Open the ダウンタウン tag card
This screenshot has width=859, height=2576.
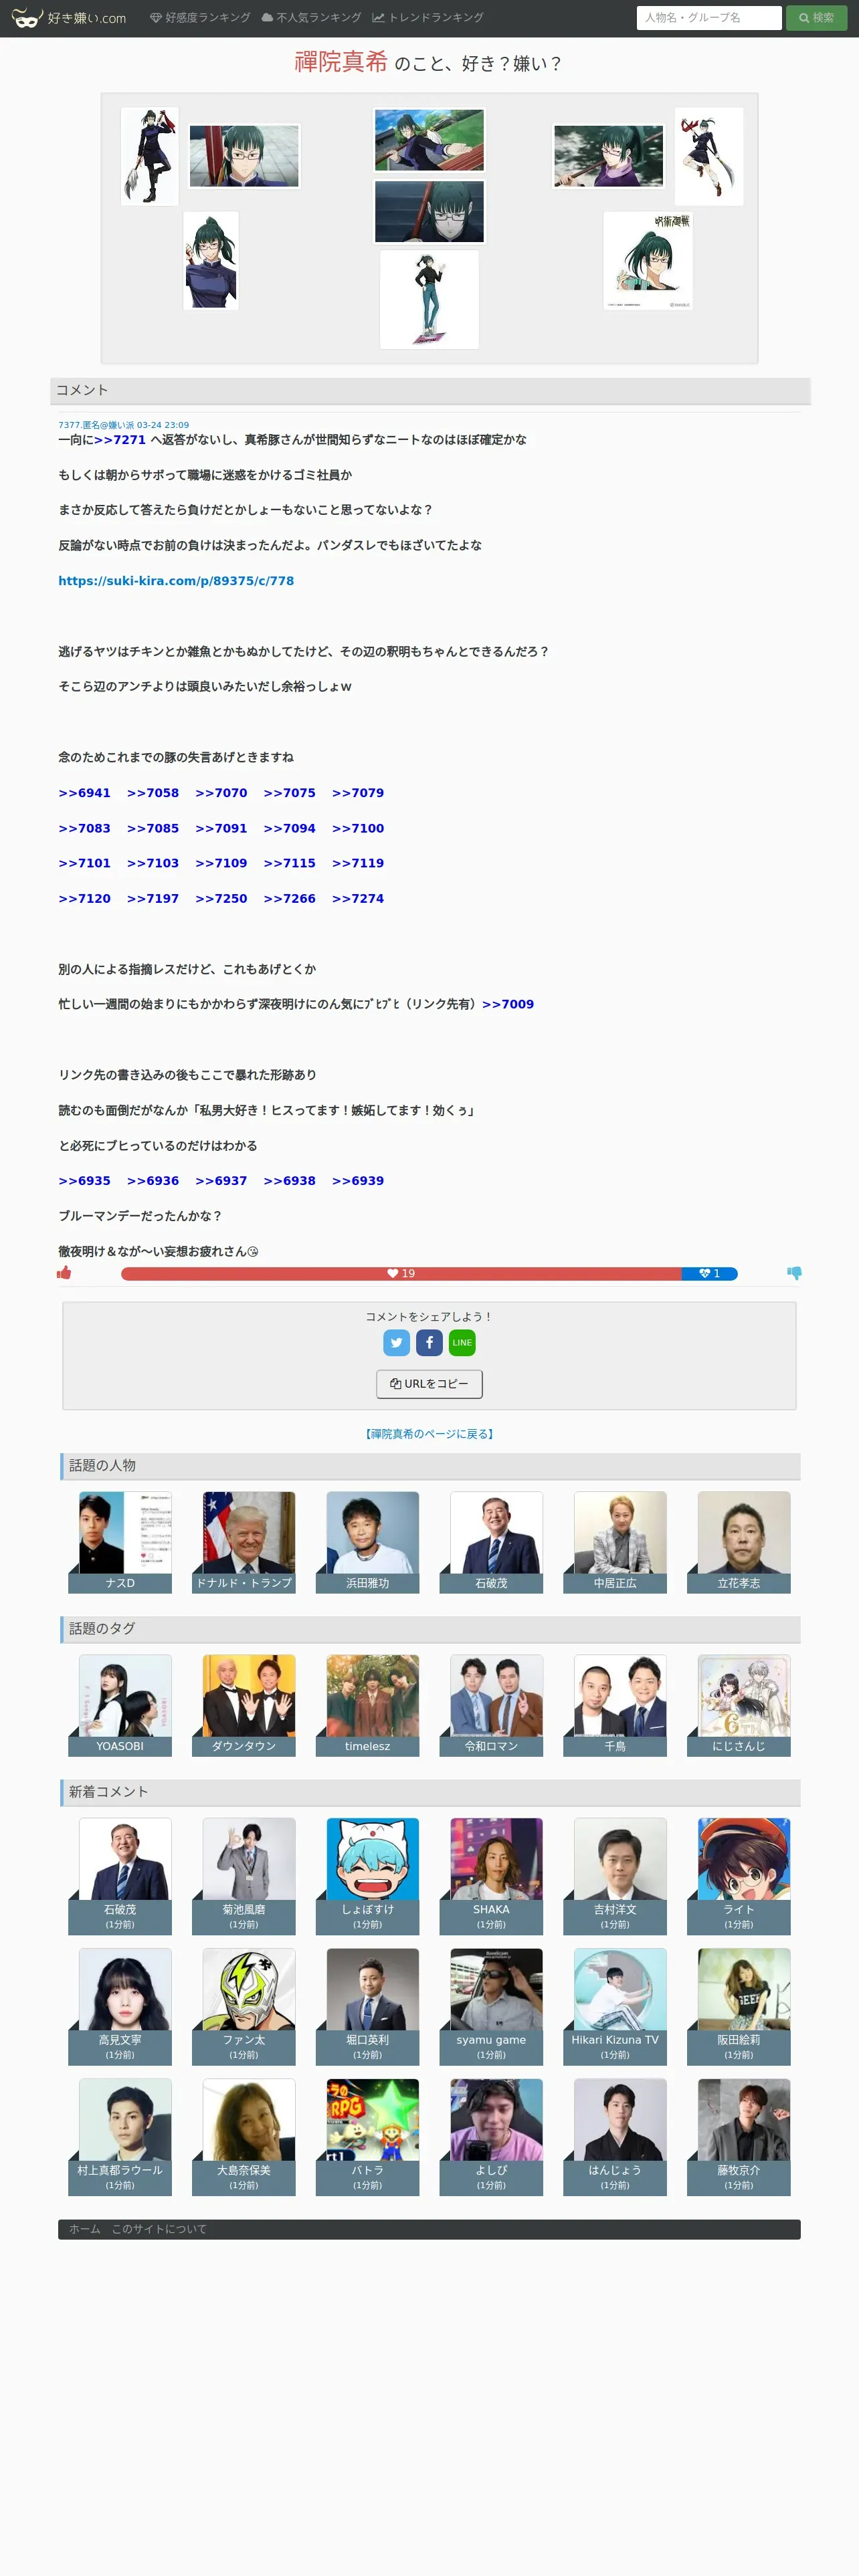pos(244,1705)
